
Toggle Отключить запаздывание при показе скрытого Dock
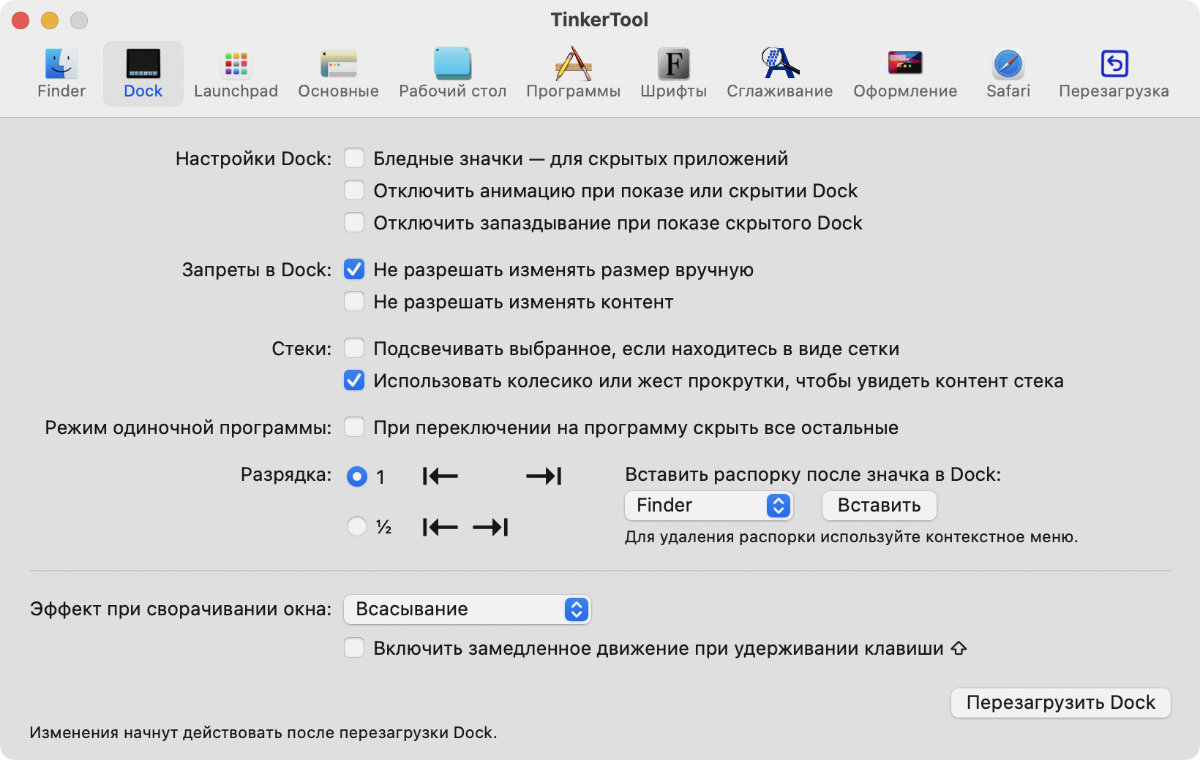point(354,222)
